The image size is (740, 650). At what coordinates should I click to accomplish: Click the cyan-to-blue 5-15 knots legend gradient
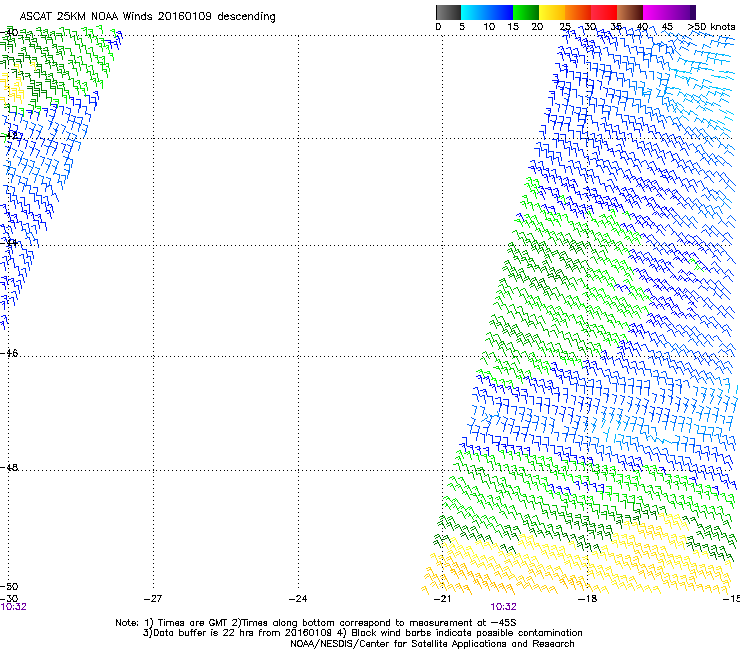(487, 12)
